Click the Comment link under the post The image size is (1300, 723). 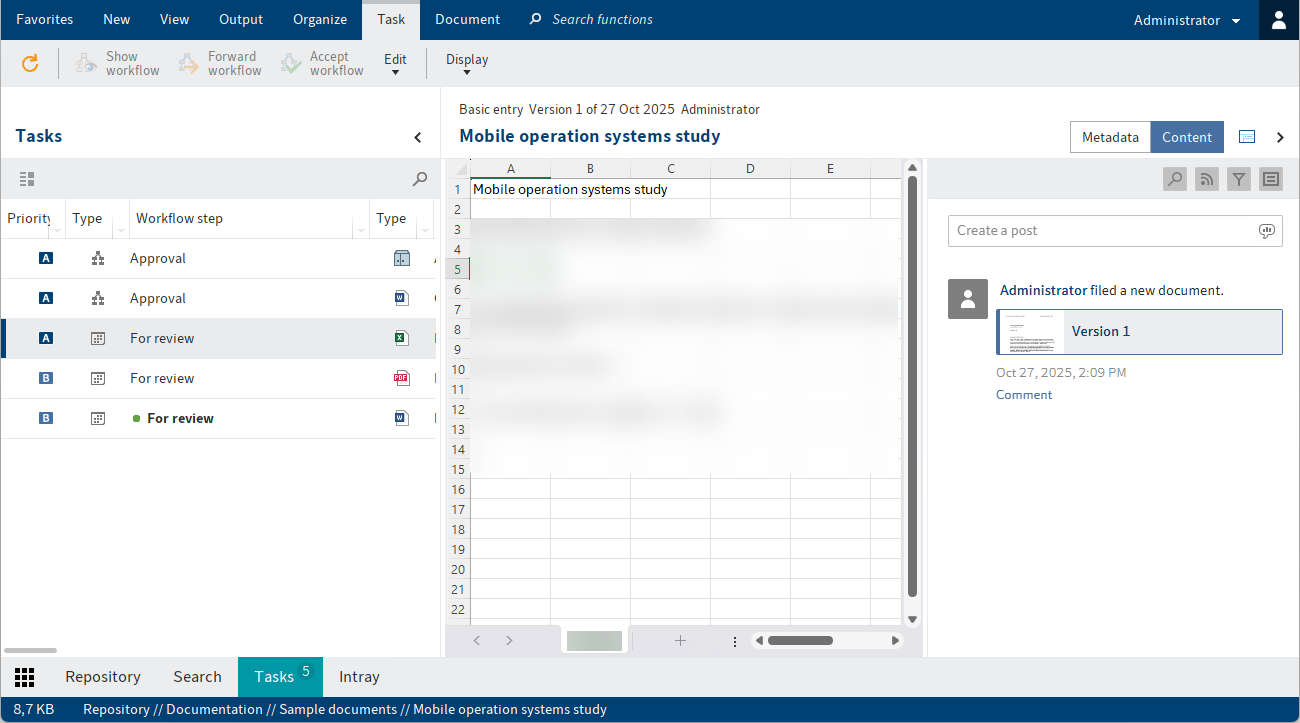1024,395
